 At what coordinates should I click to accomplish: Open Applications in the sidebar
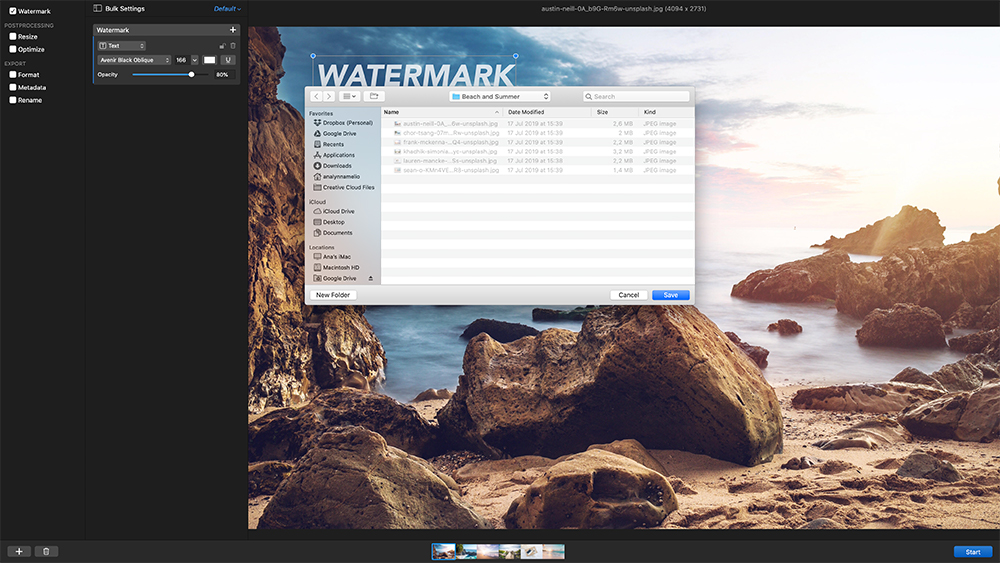(x=334, y=155)
